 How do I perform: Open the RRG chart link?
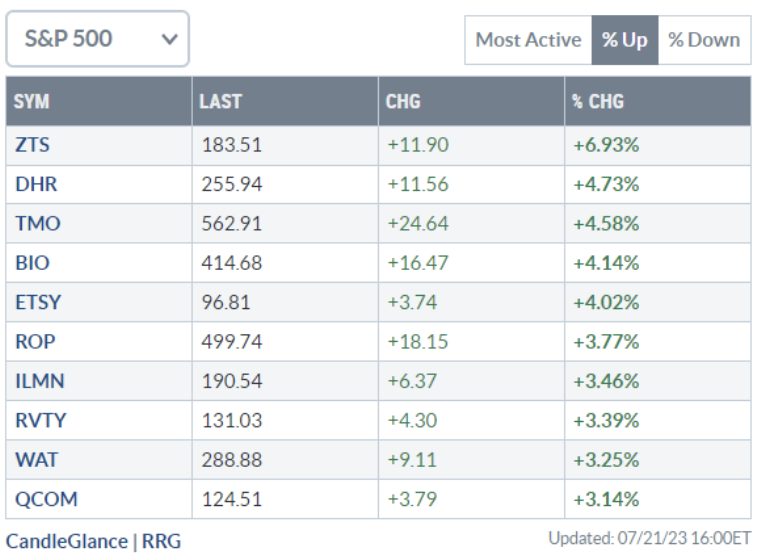160,542
